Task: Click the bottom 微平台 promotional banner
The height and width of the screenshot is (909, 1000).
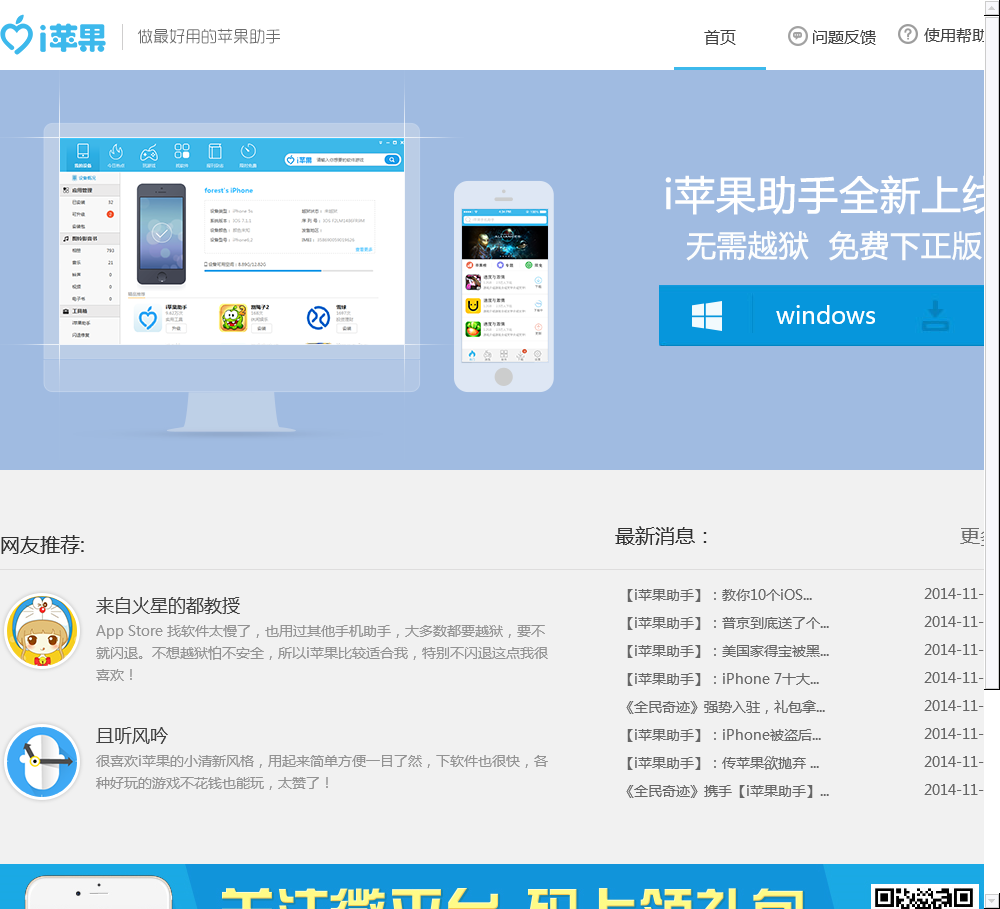Action: pyautogui.click(x=492, y=887)
